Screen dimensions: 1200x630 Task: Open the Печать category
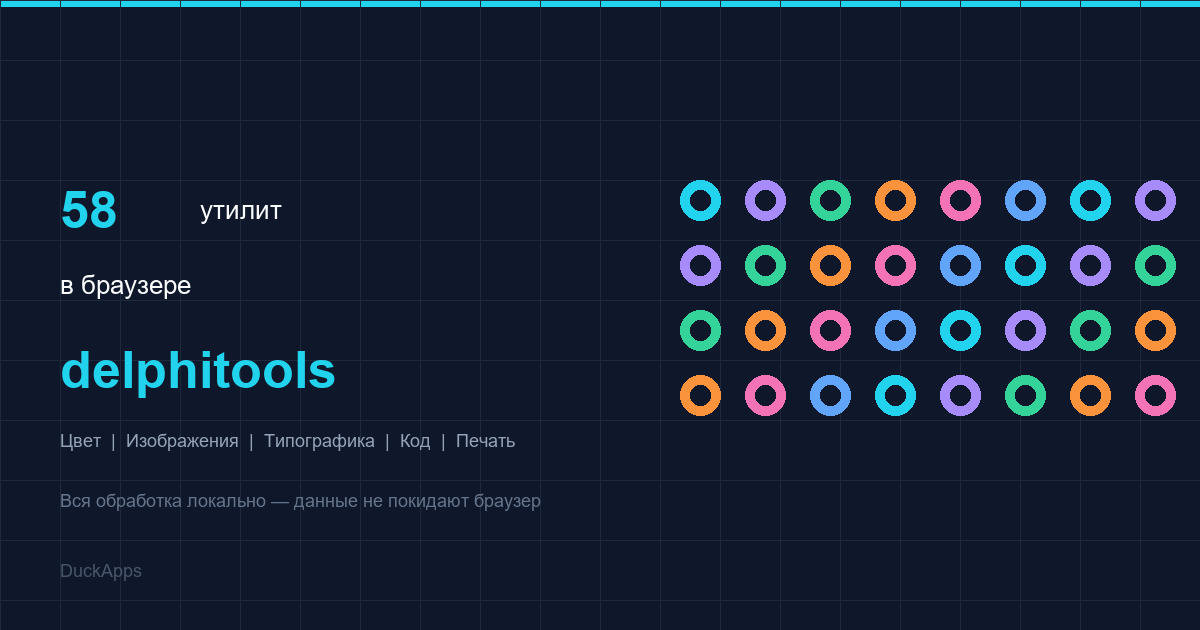coord(485,441)
